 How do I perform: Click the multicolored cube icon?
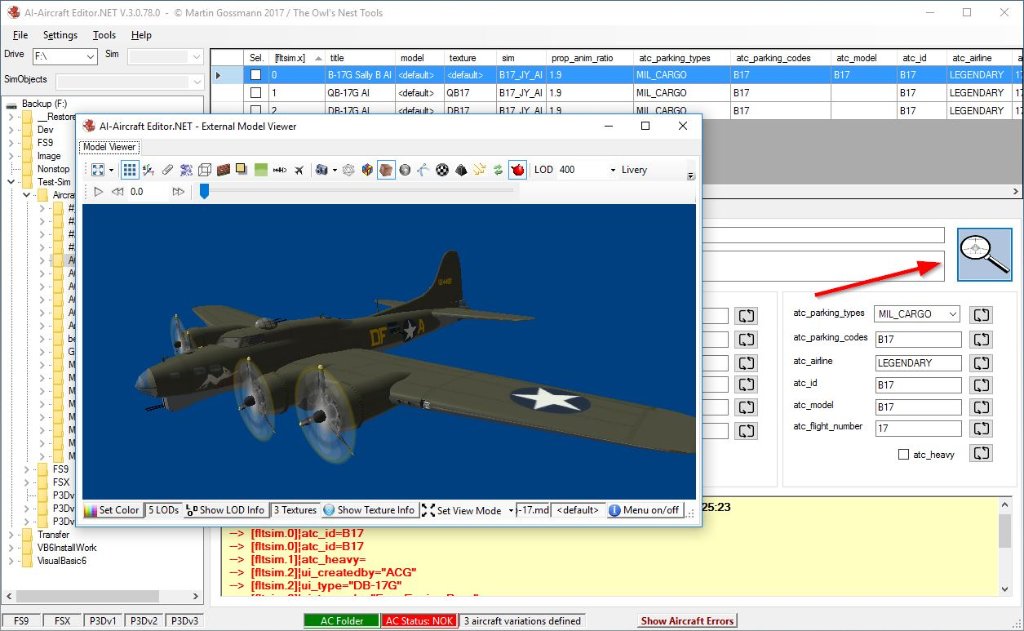[367, 170]
